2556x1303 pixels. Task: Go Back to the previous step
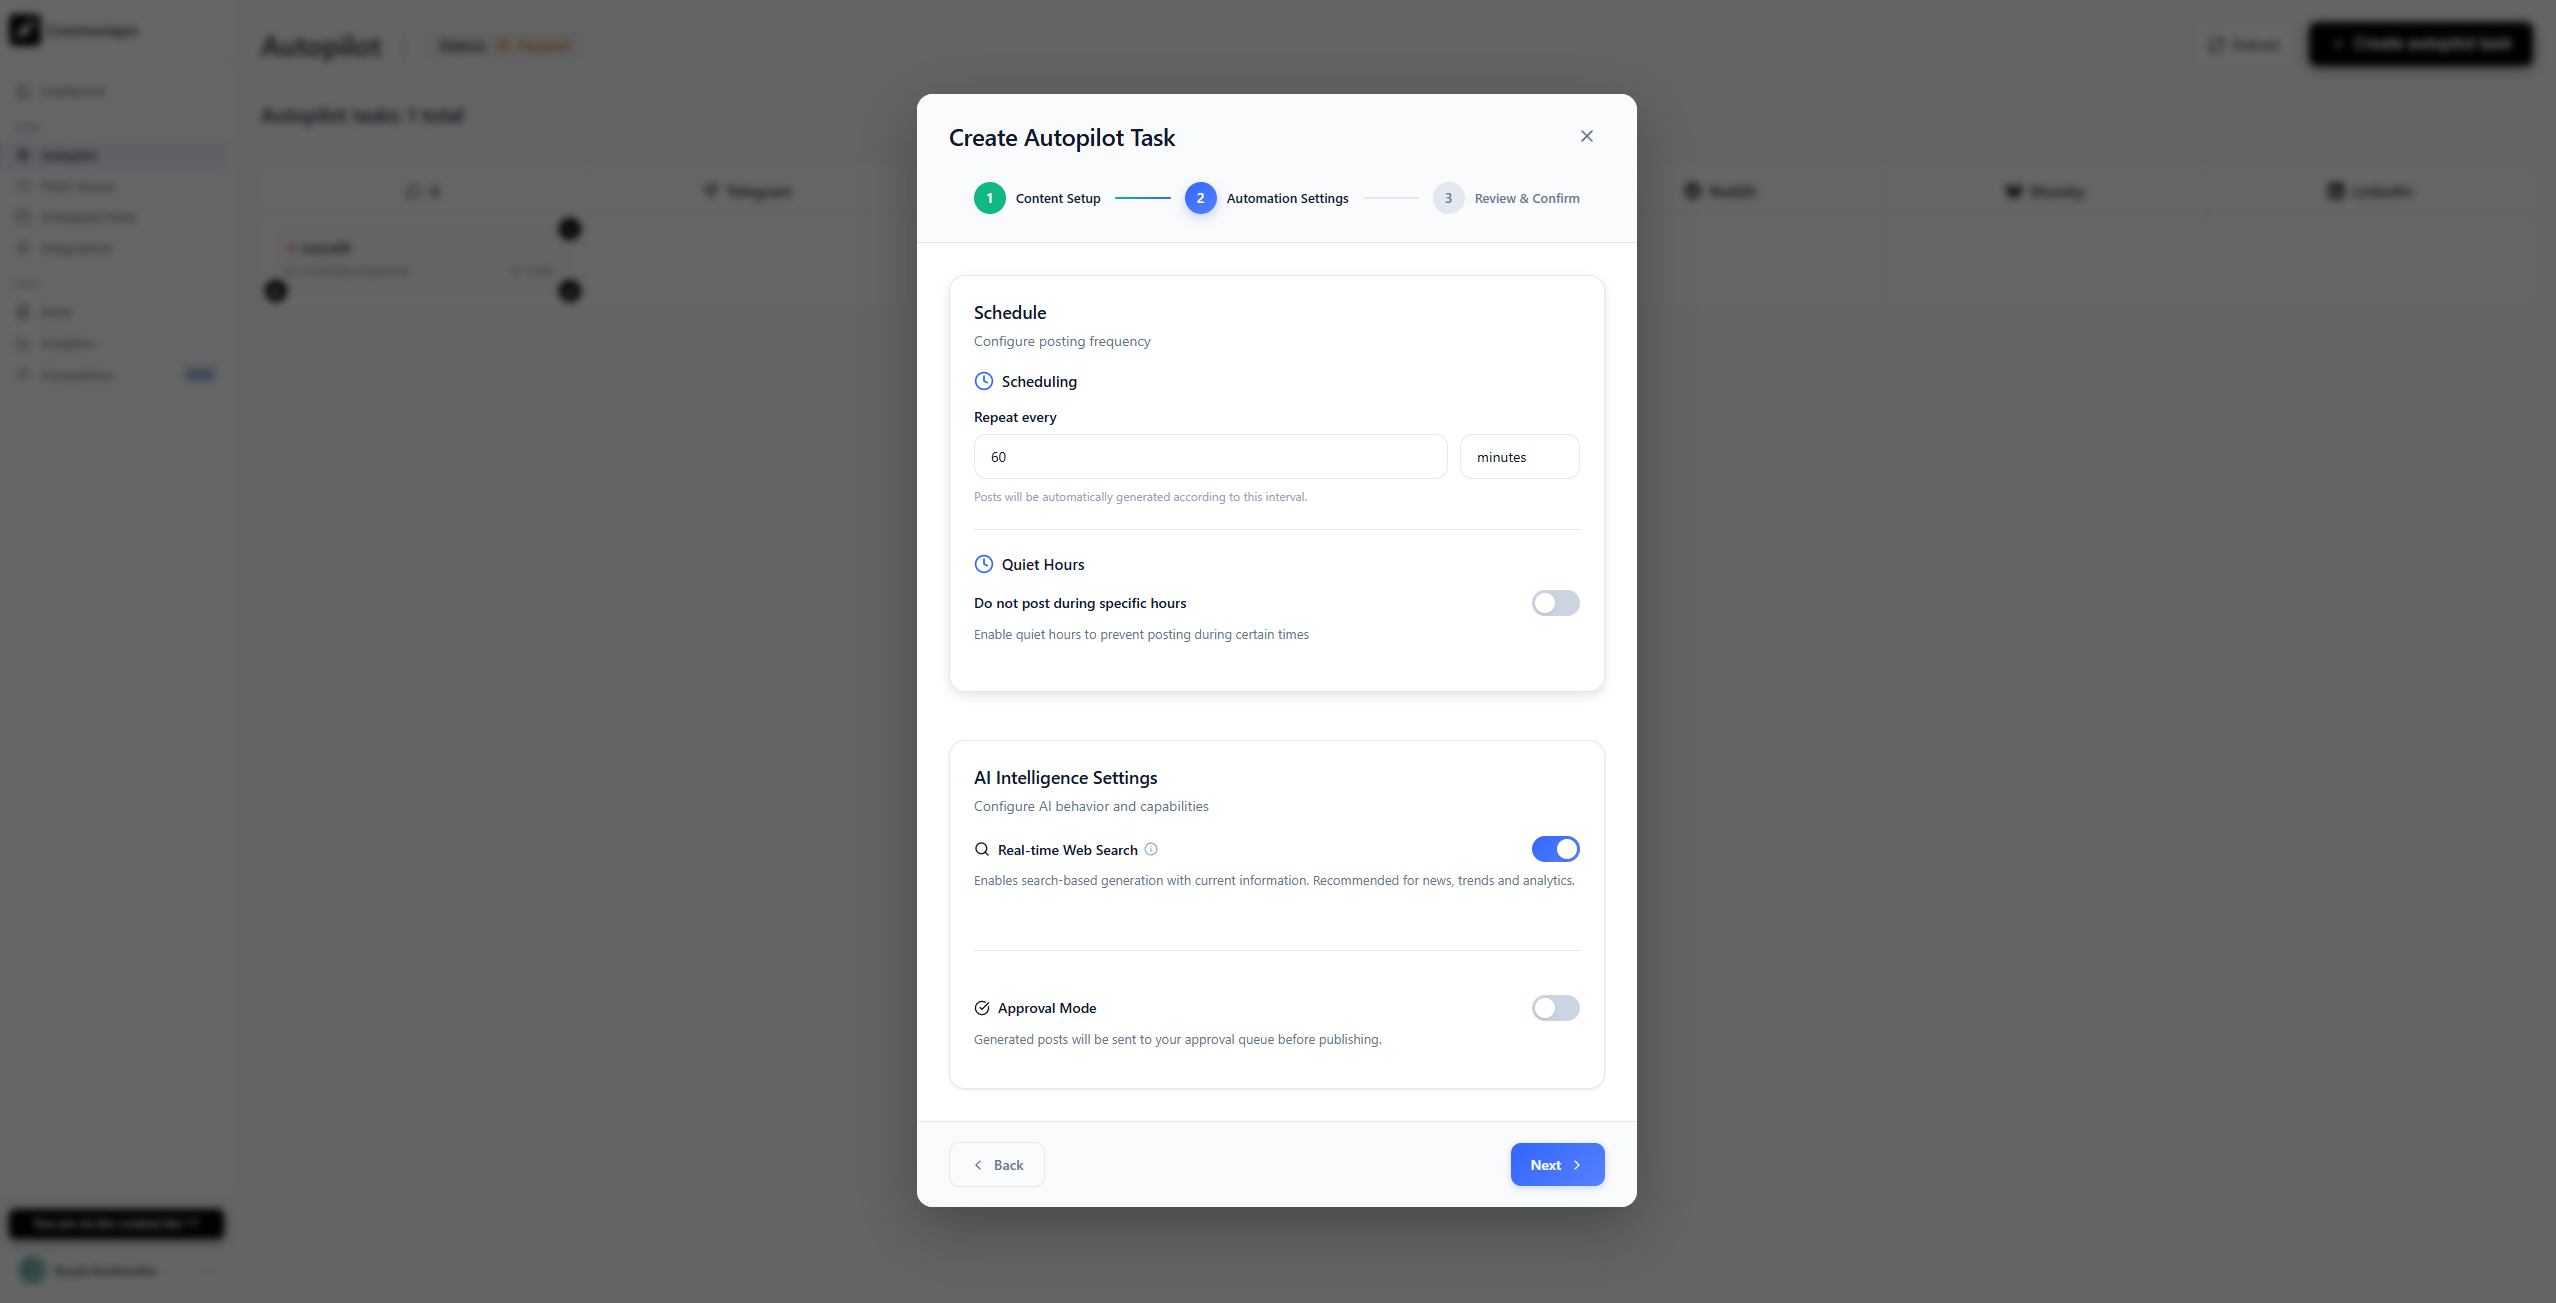[997, 1165]
